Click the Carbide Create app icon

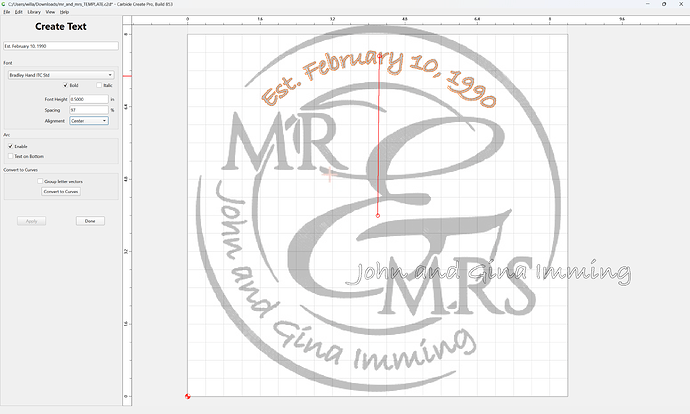pos(4,4)
